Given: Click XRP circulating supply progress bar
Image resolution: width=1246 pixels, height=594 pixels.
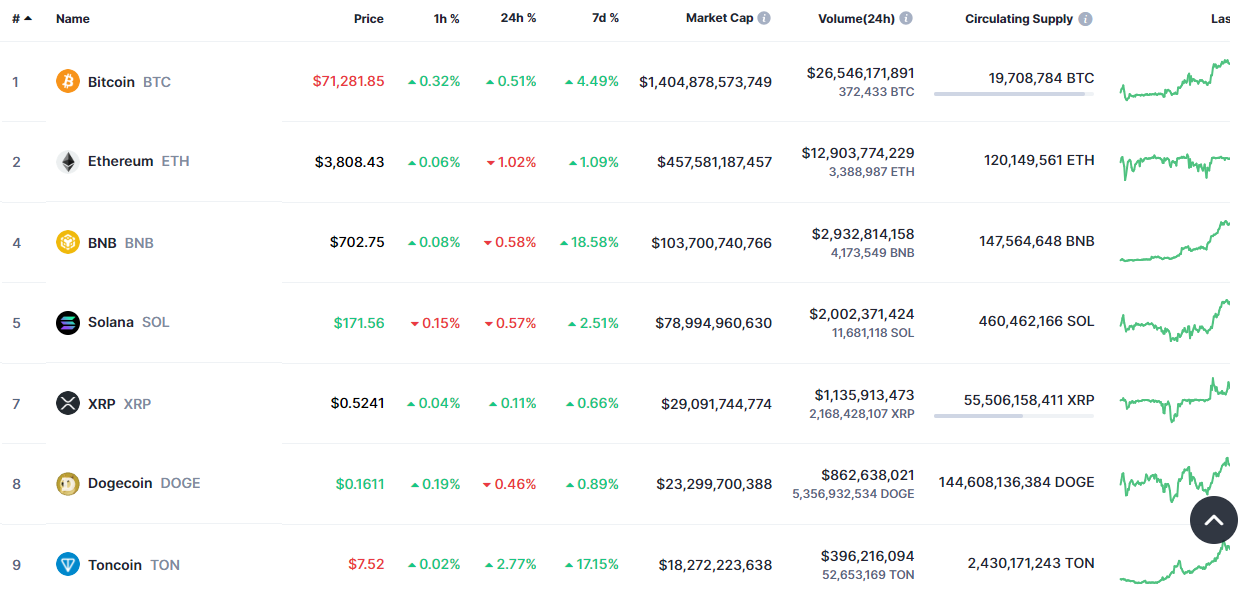Looking at the screenshot, I should (1014, 416).
